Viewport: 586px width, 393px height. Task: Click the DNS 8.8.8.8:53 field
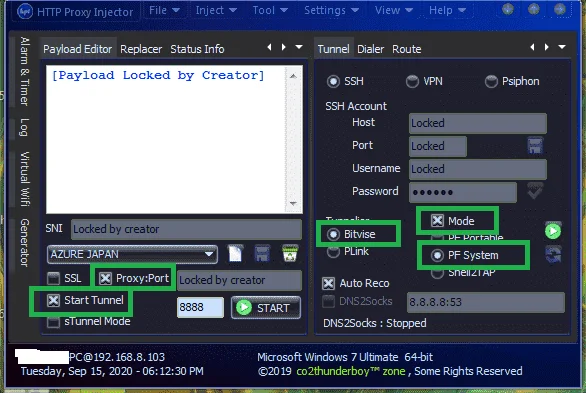[485, 302]
